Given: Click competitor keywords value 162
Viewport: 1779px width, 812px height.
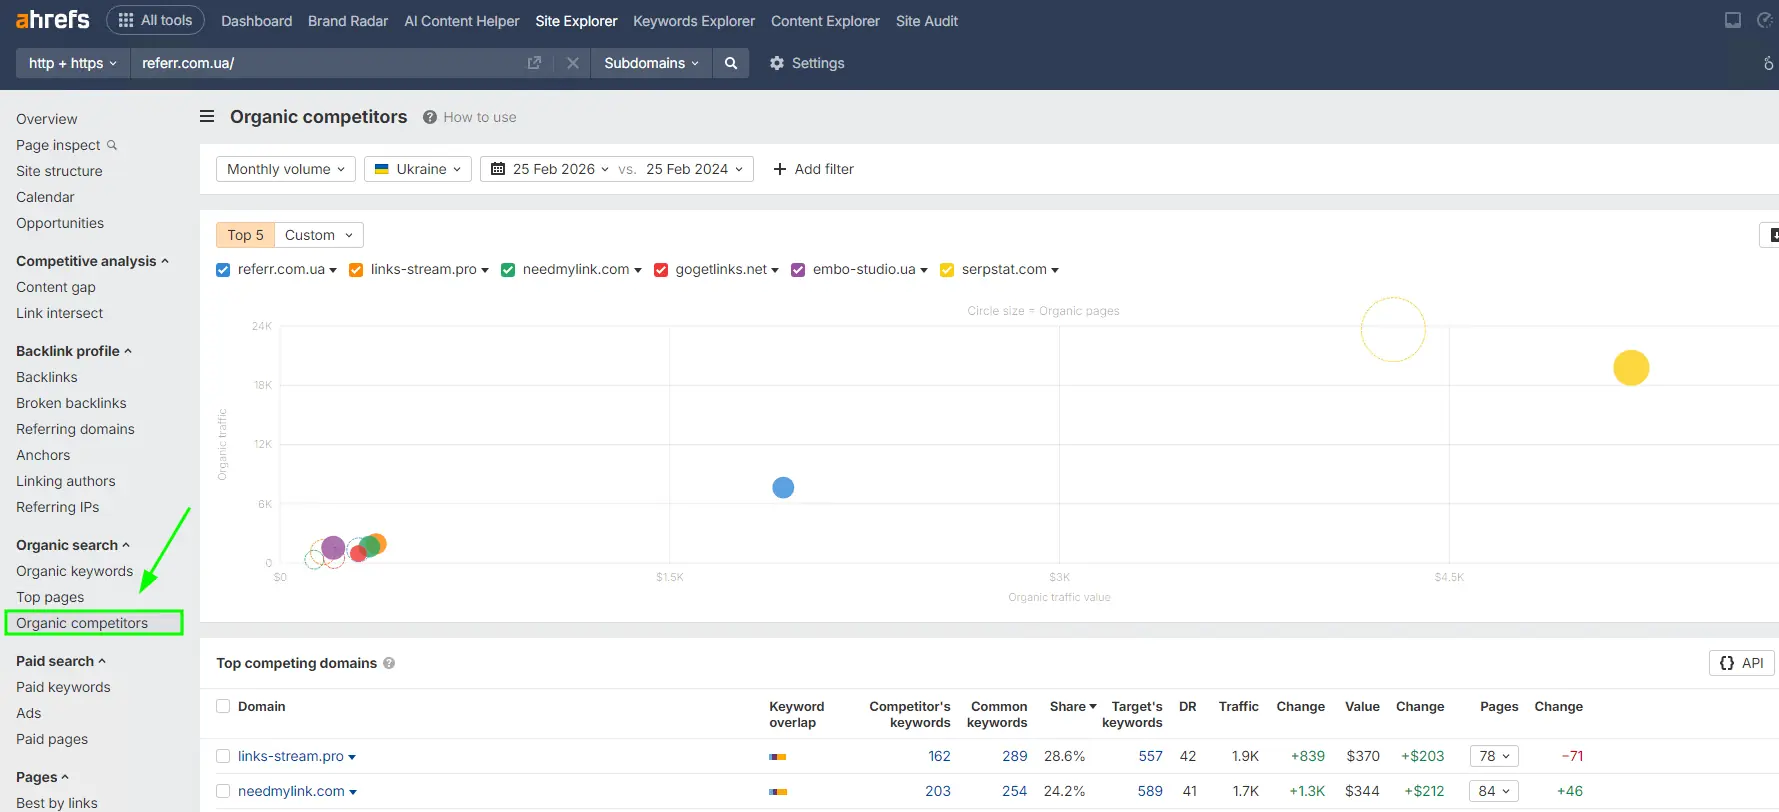Looking at the screenshot, I should pos(939,756).
